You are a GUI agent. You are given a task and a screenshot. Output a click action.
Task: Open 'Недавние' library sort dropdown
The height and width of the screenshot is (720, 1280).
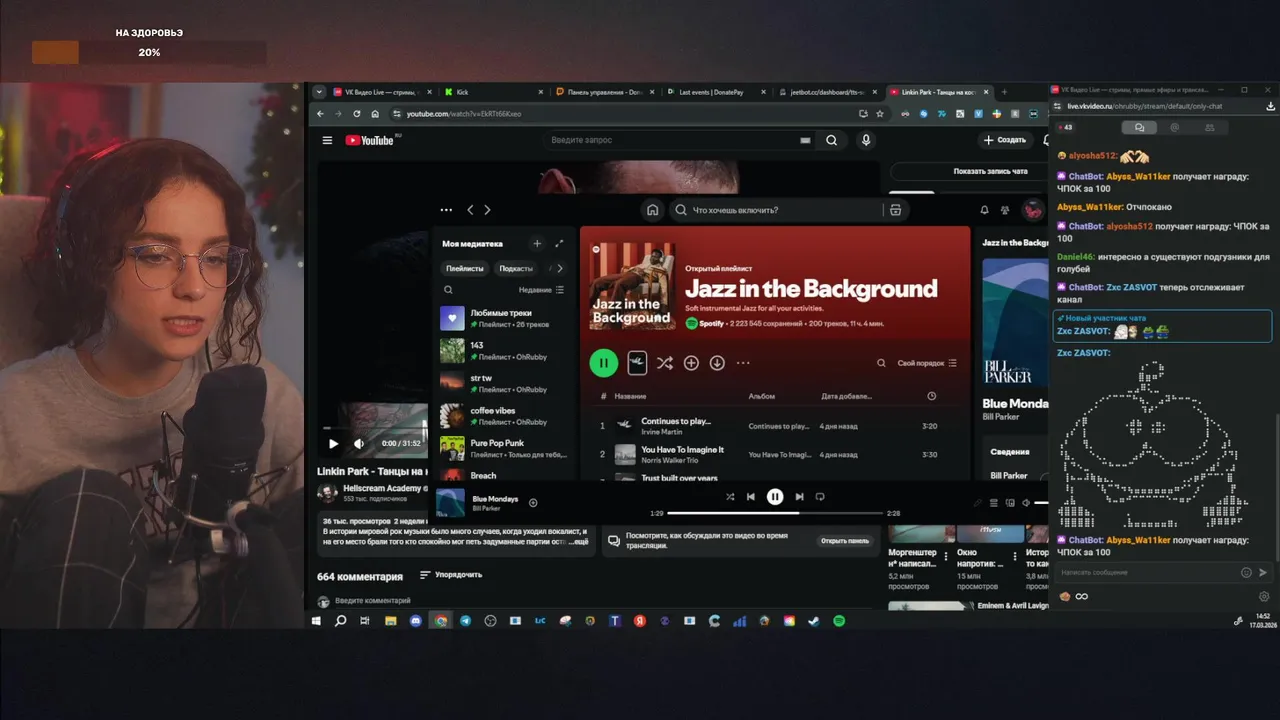click(541, 290)
